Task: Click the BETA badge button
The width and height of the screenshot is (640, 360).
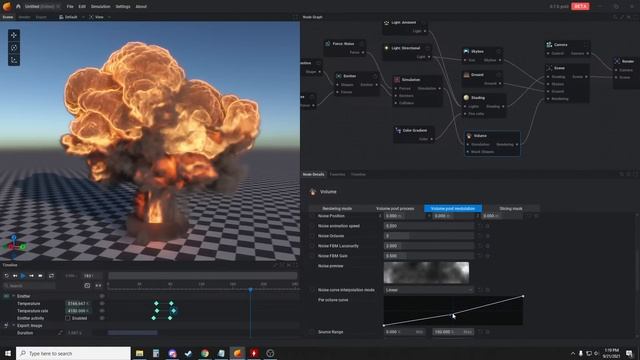Action: [x=580, y=6]
